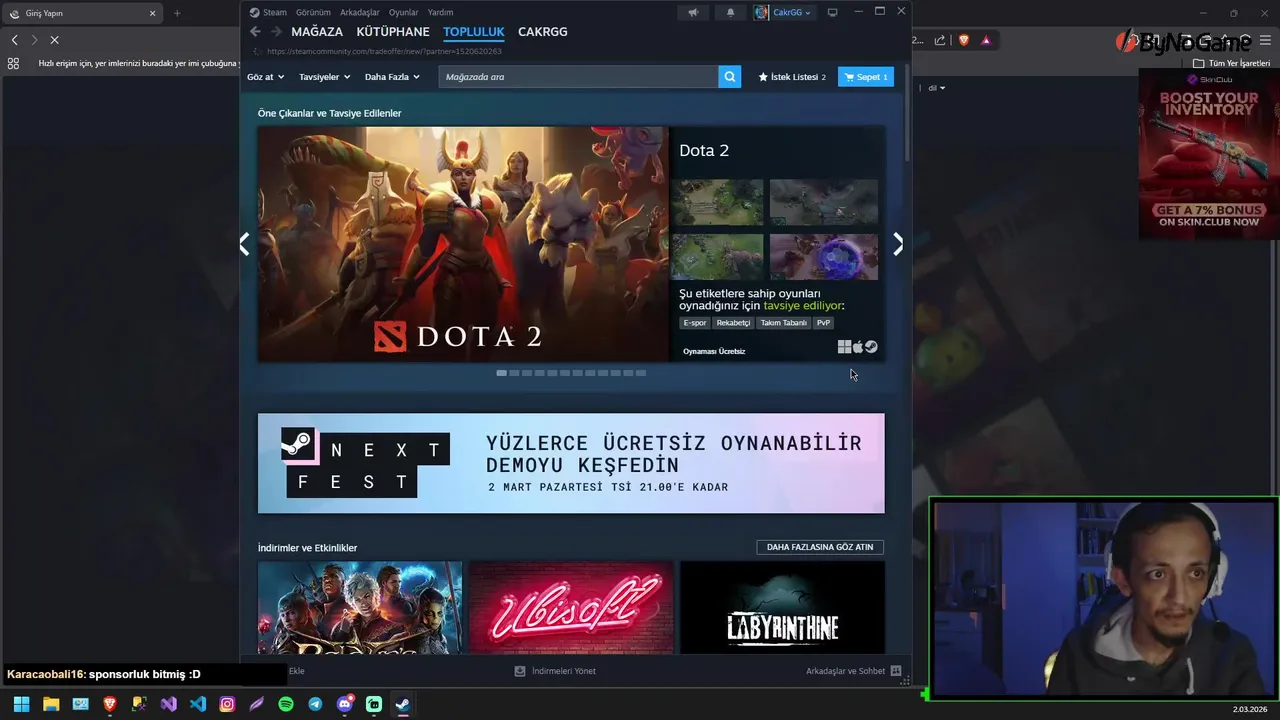Viewport: 1280px width, 720px height.
Task: Switch to MAĞAZA tab
Action: 317,32
